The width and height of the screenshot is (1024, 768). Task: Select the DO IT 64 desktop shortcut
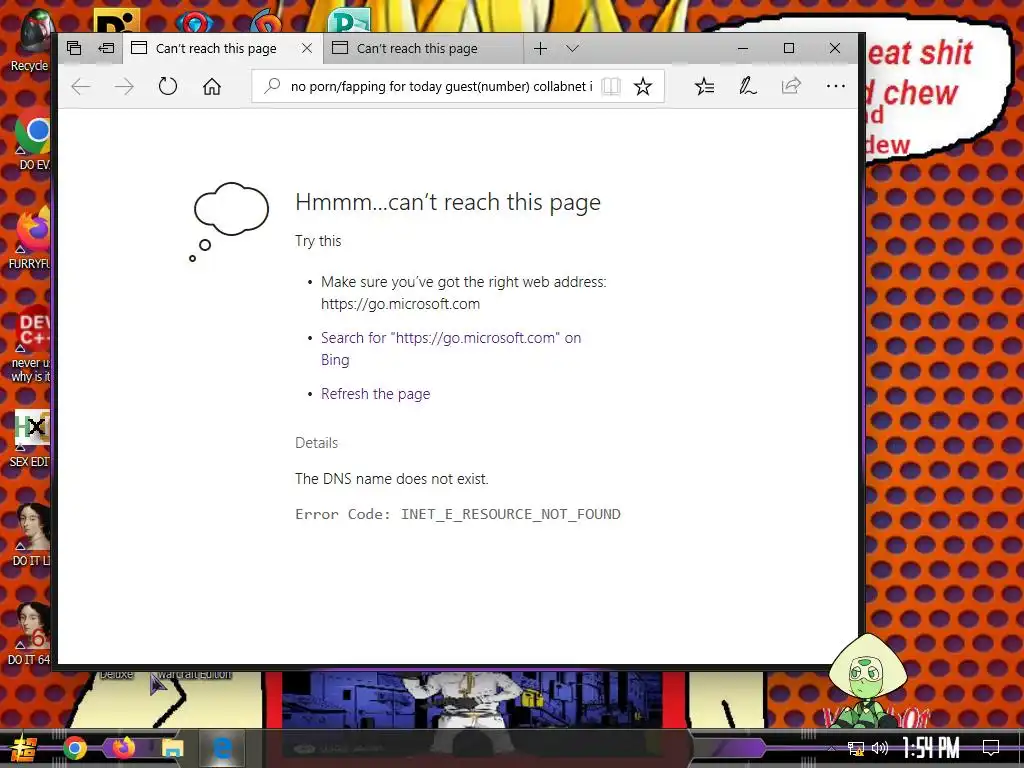point(29,633)
